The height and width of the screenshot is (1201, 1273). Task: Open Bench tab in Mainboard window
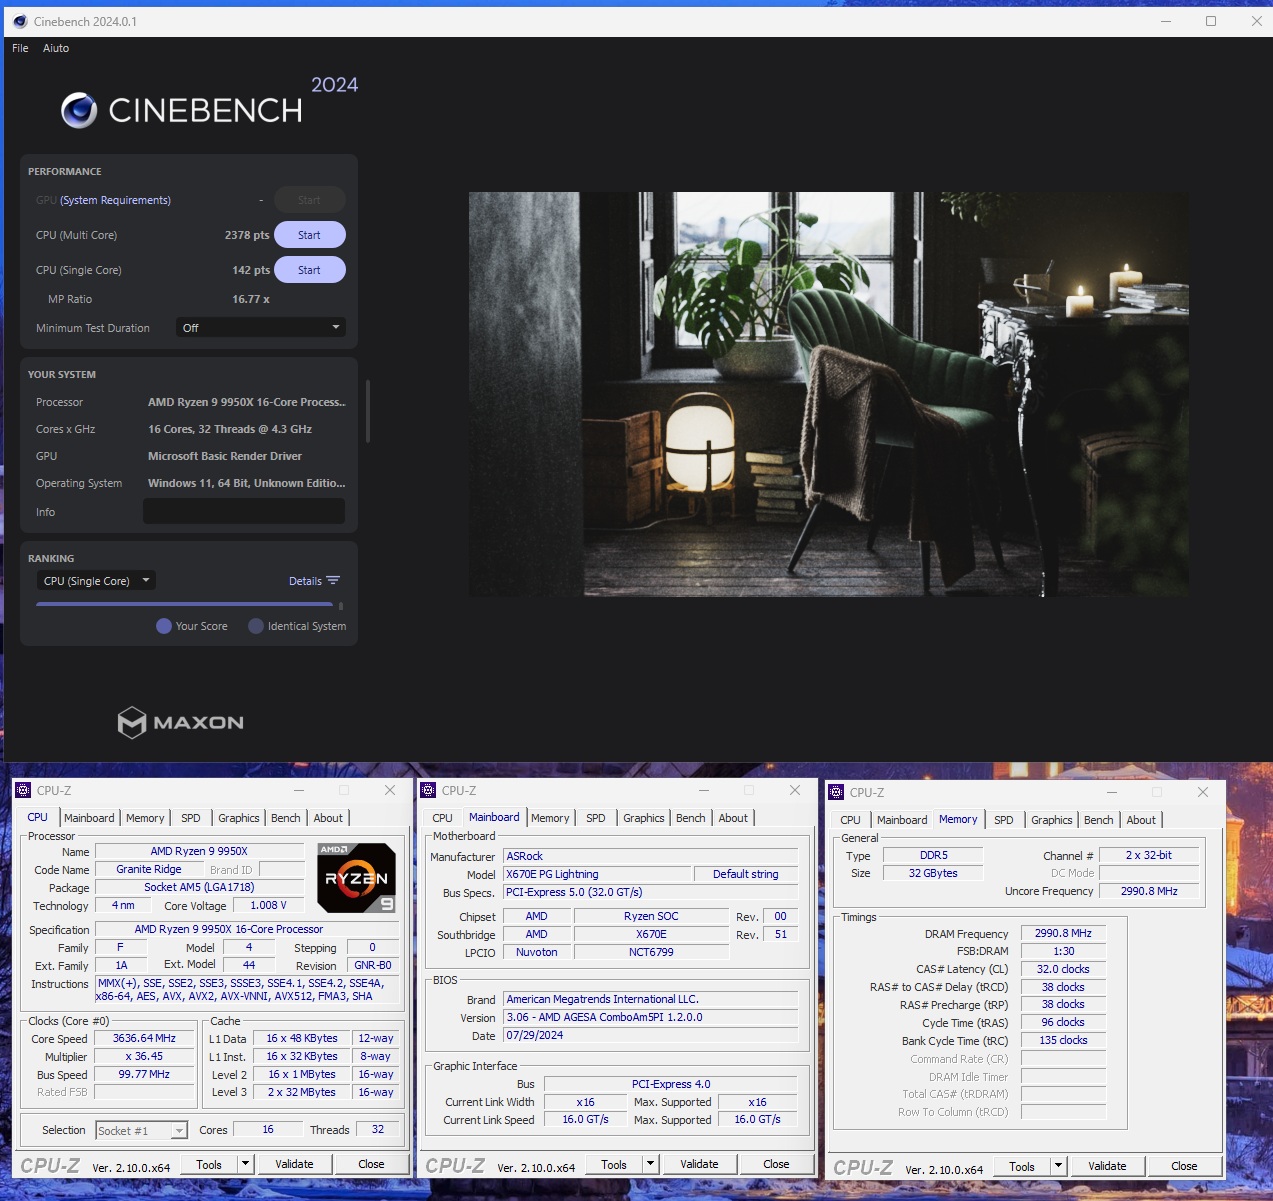[x=691, y=818]
